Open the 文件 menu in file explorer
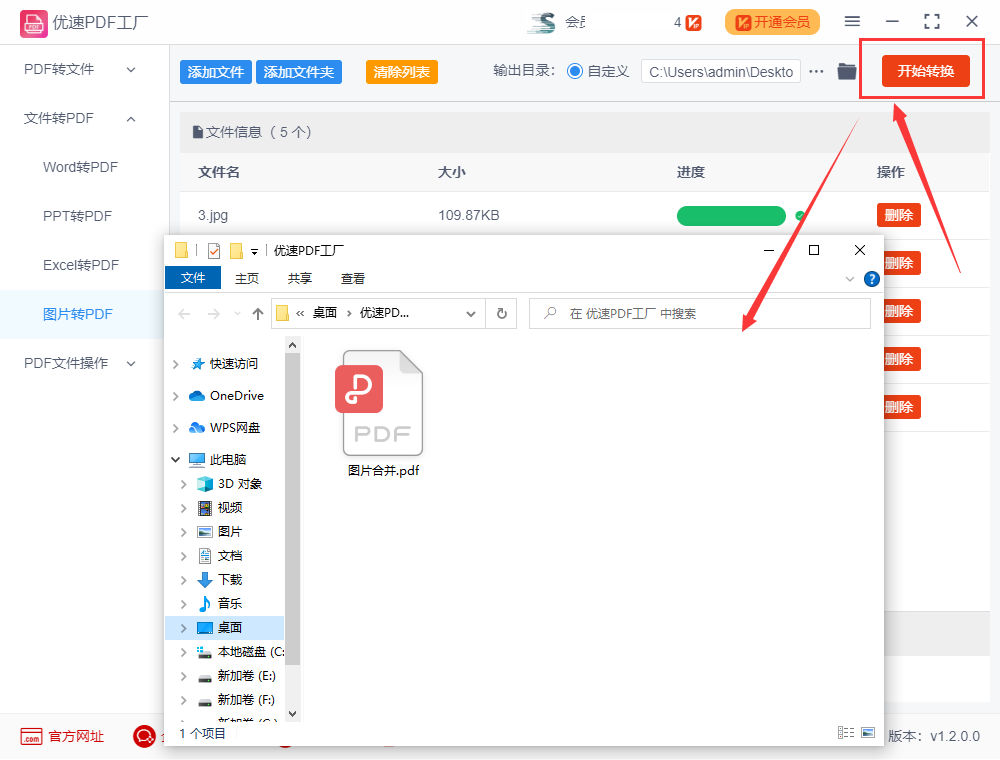This screenshot has height=760, width=1000. click(x=192, y=278)
